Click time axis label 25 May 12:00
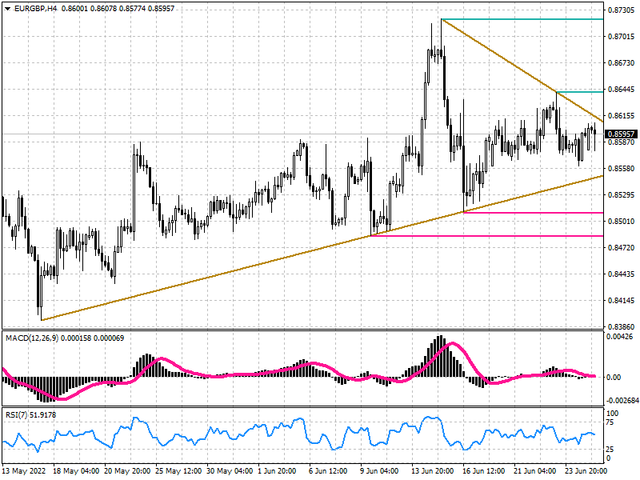Image resolution: width=640 pixels, height=480 pixels. pyautogui.click(x=178, y=471)
